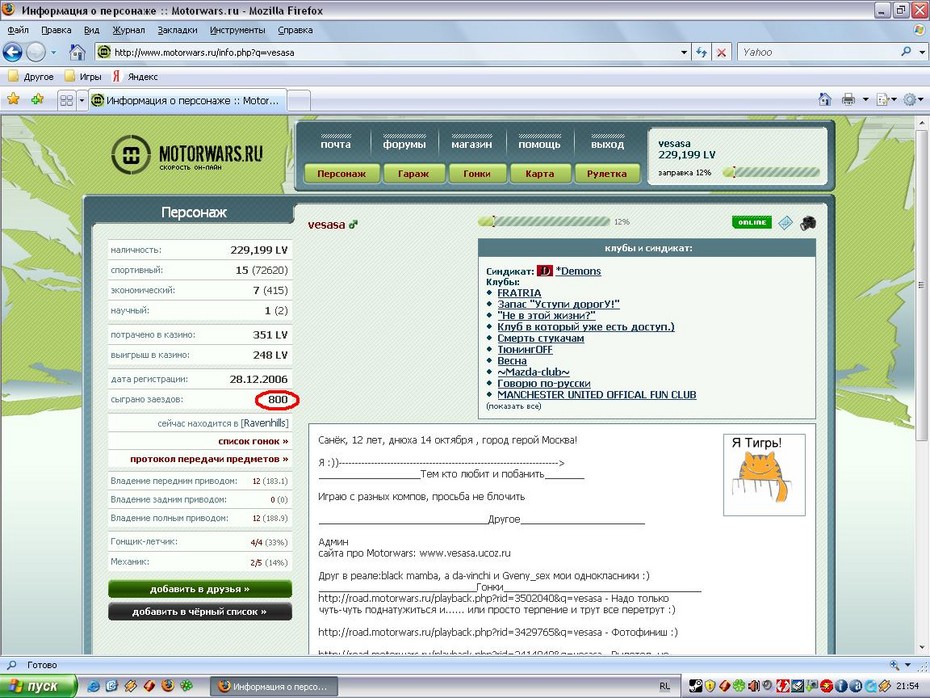Image resolution: width=930 pixels, height=698 pixels.
Task: Click the RL language indicator in taskbar
Action: [664, 686]
